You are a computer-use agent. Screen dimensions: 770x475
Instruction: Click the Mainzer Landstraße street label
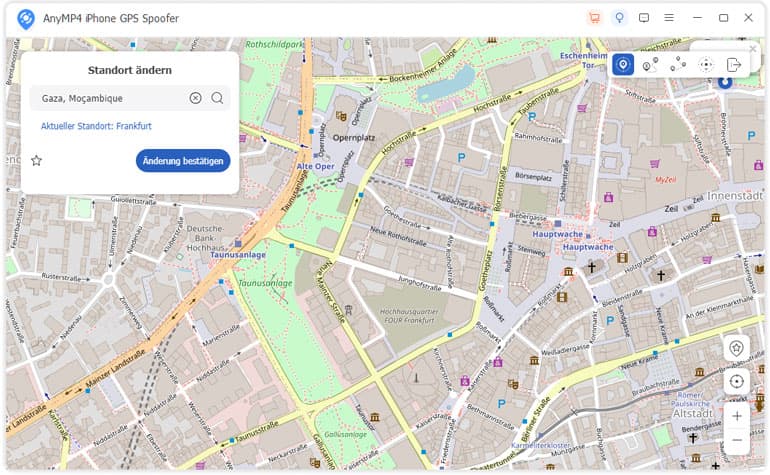pyautogui.click(x=115, y=368)
